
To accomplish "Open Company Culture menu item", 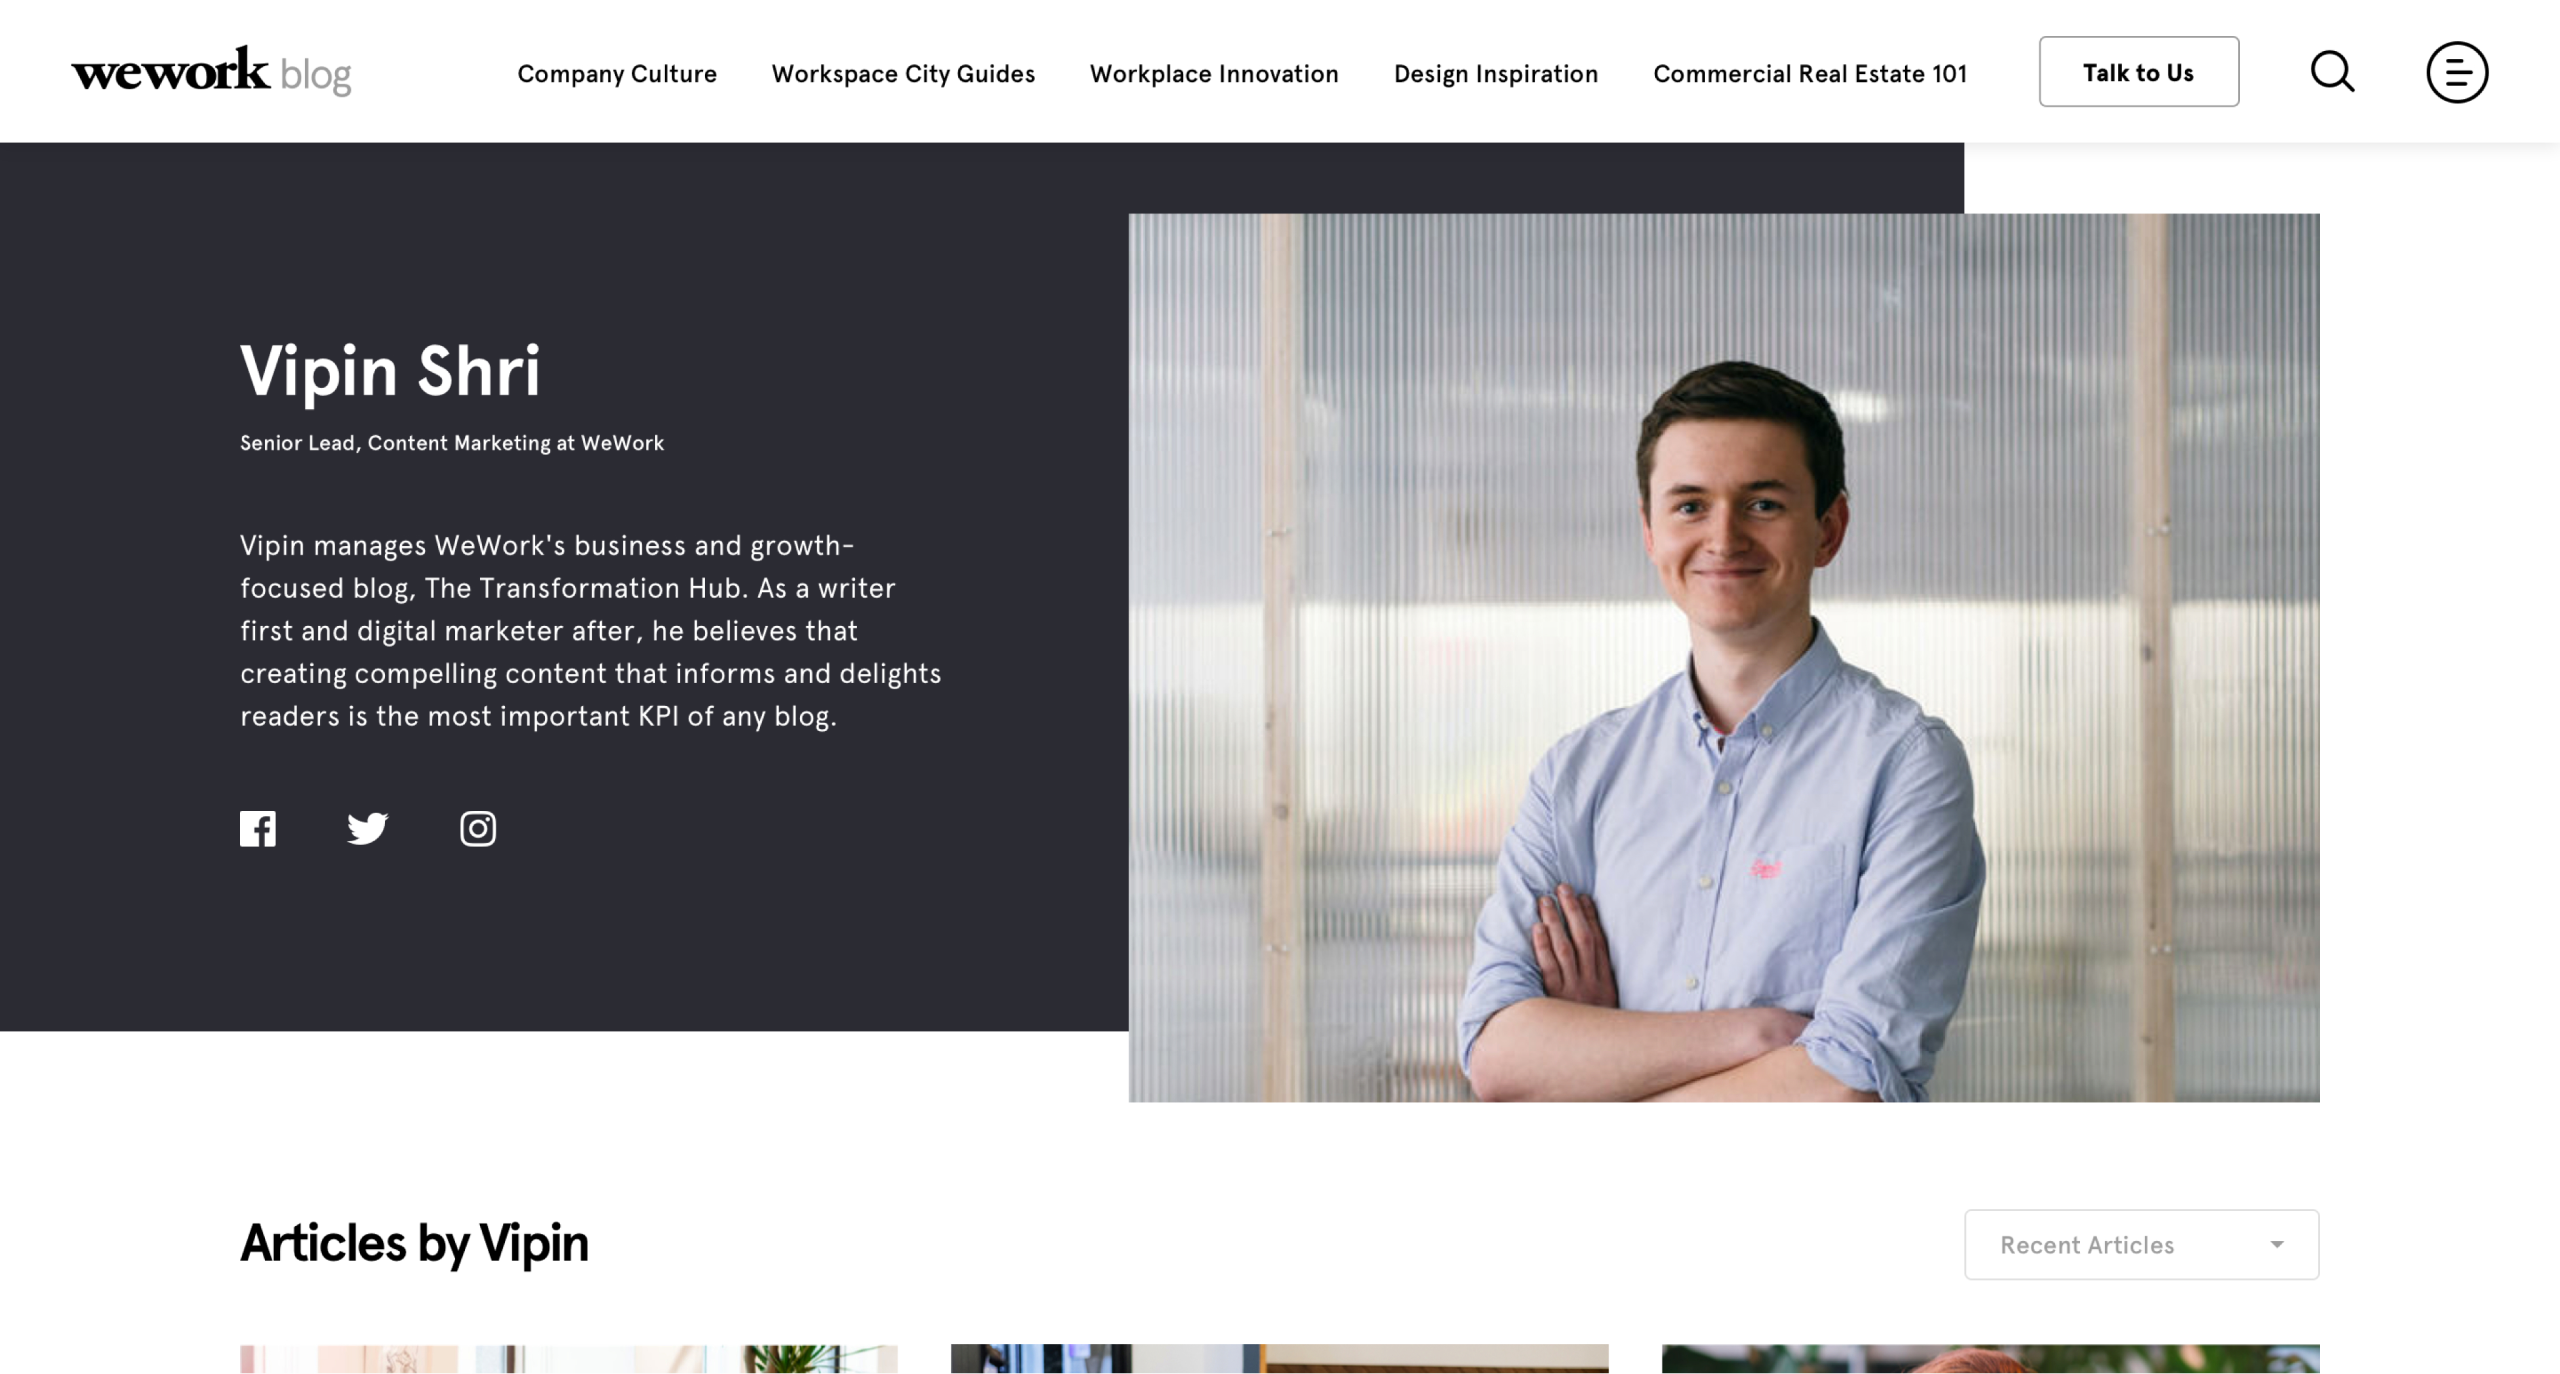I will 617,74.
